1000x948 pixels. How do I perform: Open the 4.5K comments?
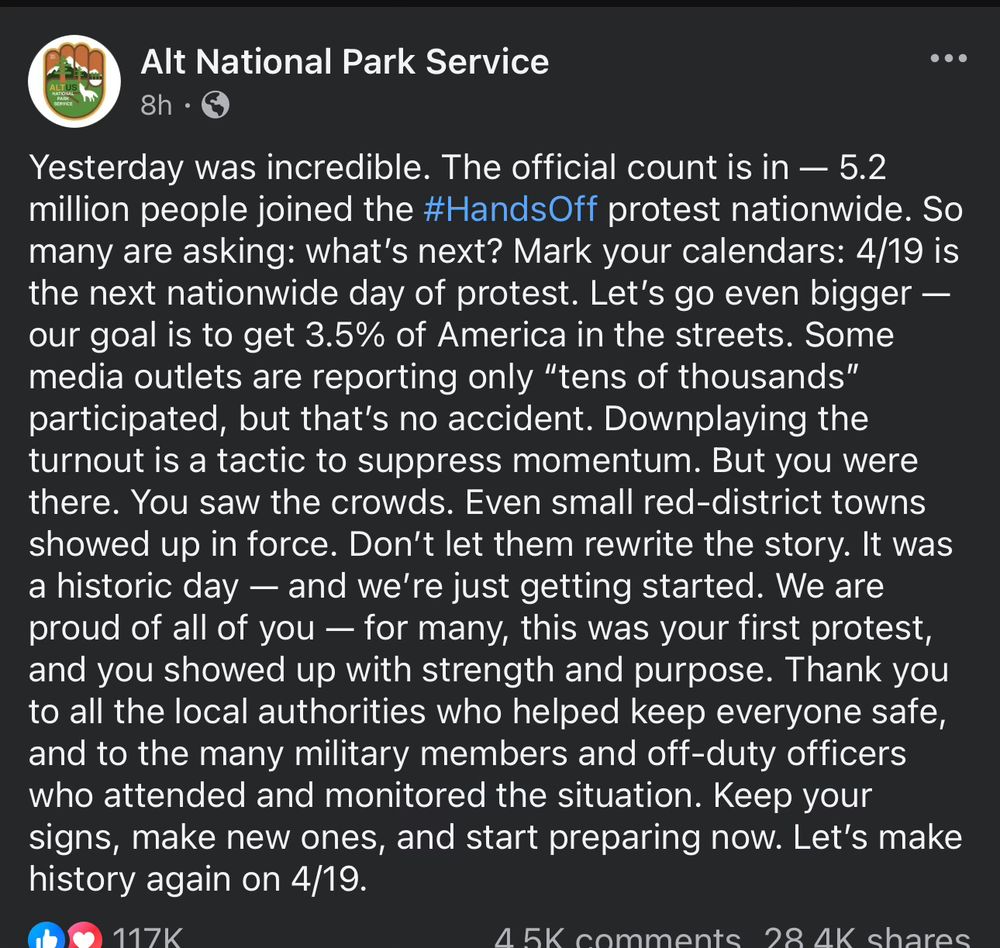click(x=616, y=938)
